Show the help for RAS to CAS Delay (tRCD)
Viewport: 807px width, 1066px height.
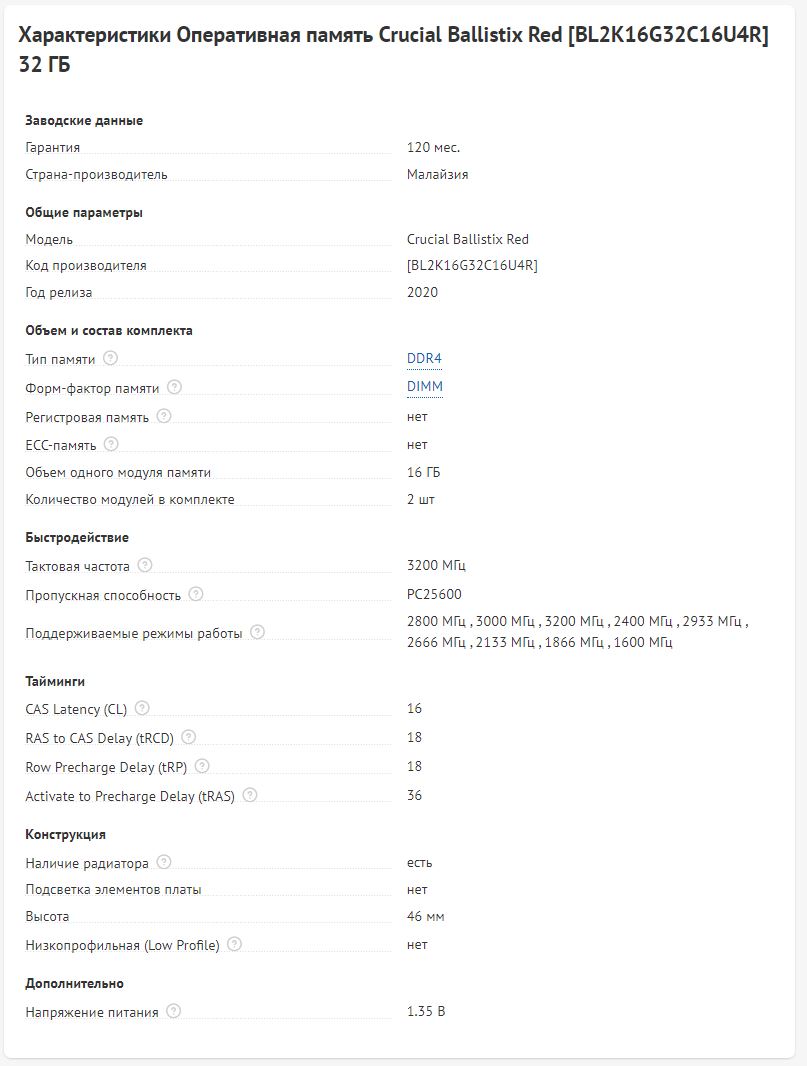coord(188,737)
